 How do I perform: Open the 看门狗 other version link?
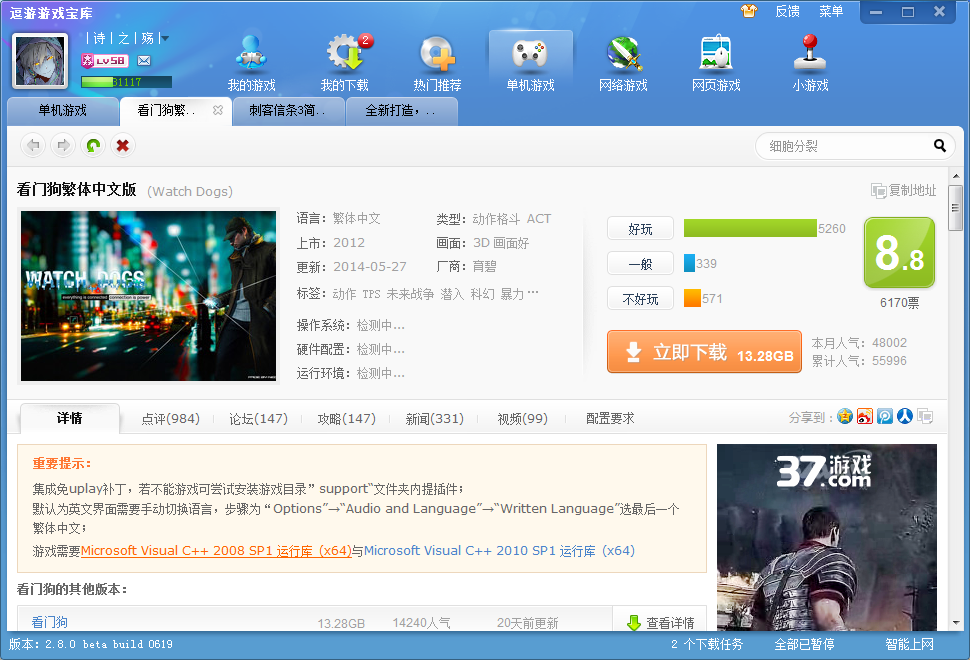point(49,622)
